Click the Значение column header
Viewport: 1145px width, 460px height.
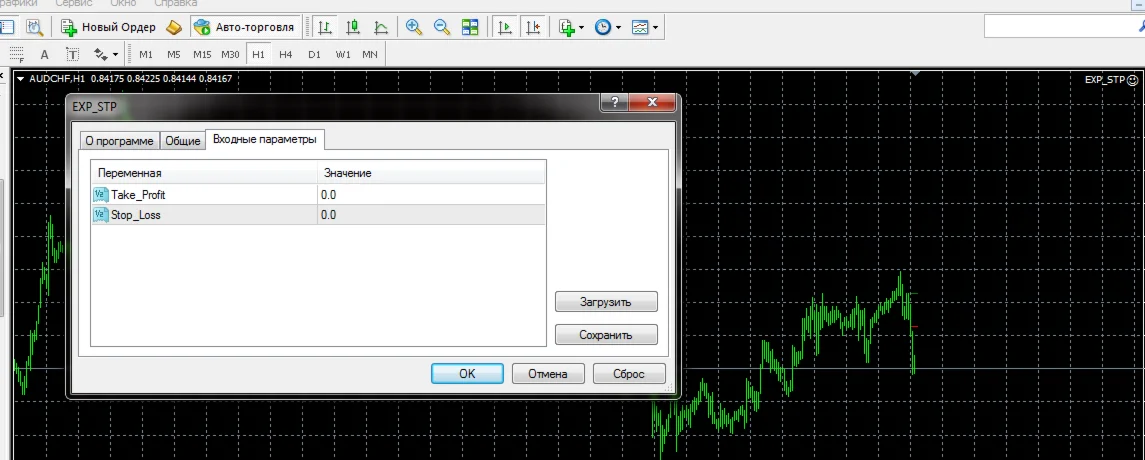click(x=432, y=173)
